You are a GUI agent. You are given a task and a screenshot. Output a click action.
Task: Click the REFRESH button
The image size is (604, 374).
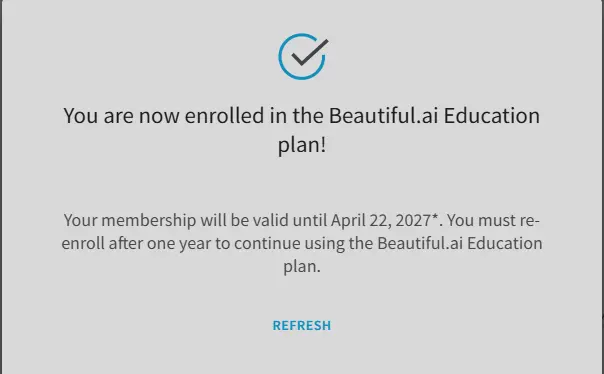(x=302, y=325)
